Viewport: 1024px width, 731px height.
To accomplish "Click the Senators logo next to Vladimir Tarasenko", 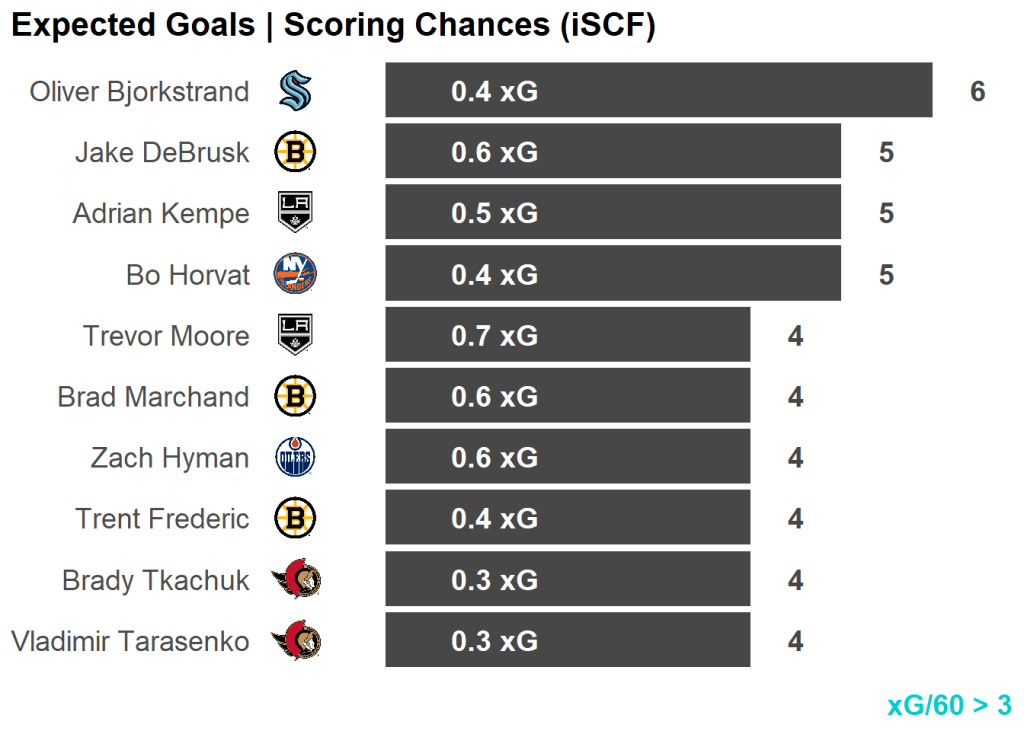I will tap(296, 641).
